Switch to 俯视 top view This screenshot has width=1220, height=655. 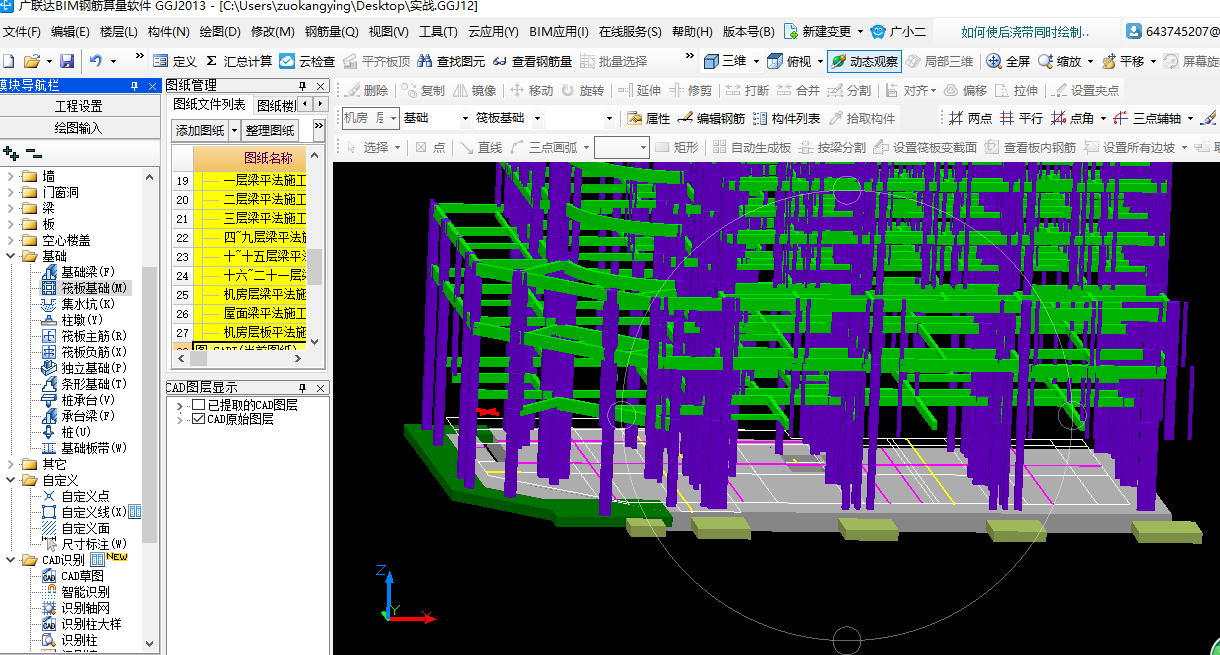pyautogui.click(x=790, y=61)
